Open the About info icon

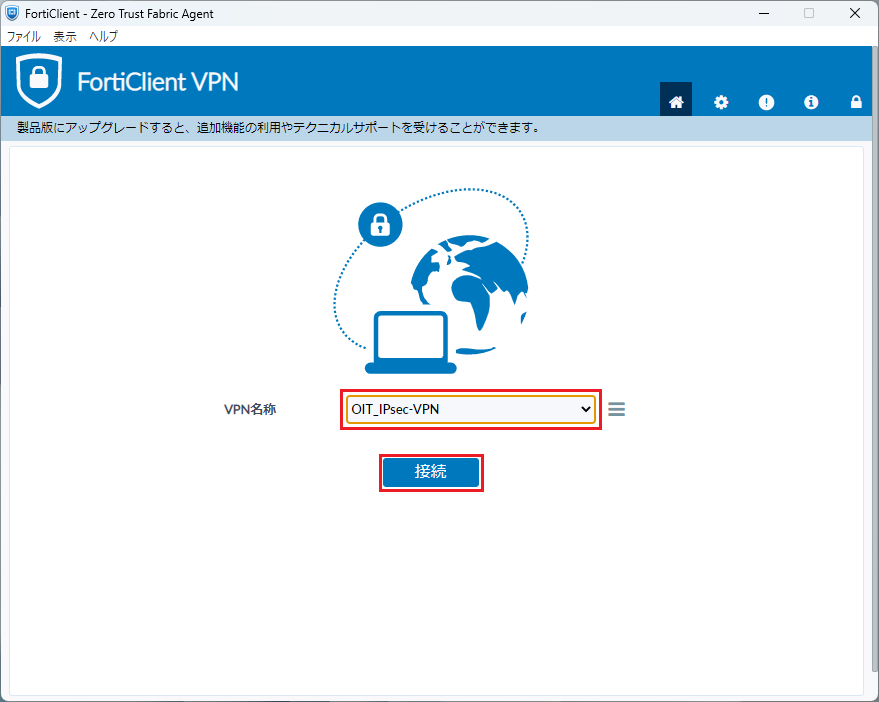tap(811, 101)
